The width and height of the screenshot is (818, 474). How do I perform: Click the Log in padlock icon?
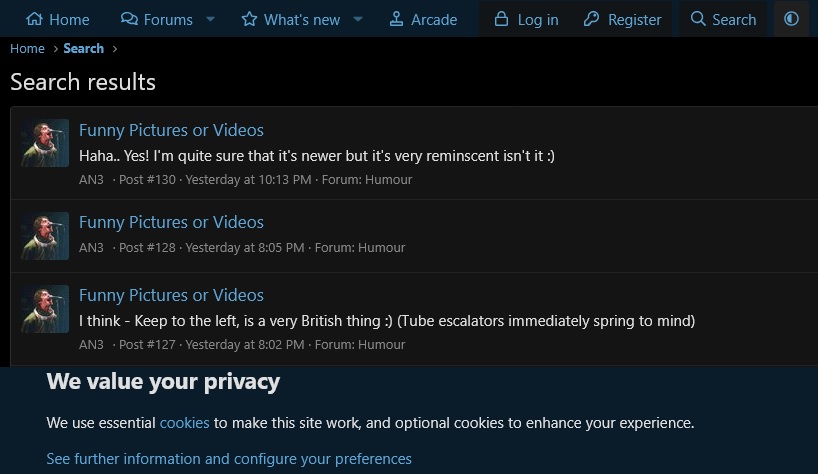click(x=502, y=19)
